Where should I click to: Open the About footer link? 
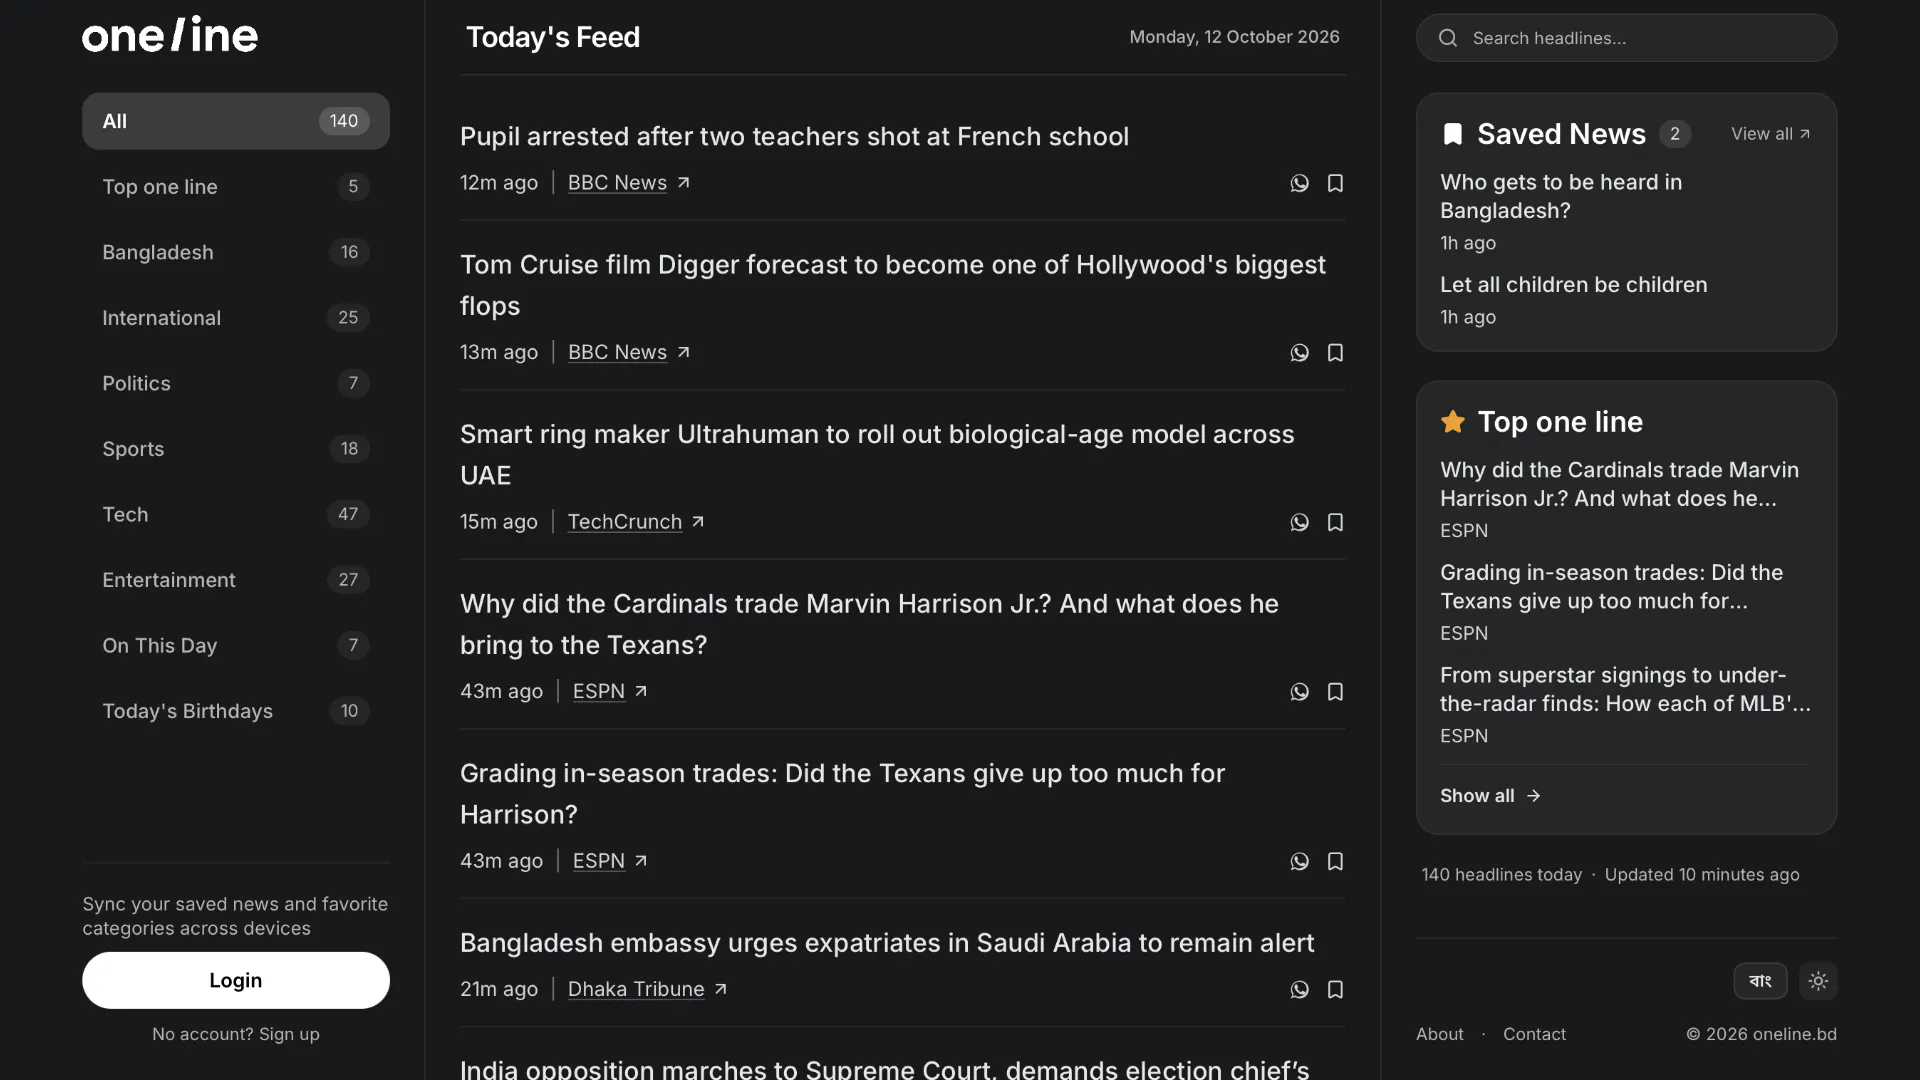tap(1440, 1034)
